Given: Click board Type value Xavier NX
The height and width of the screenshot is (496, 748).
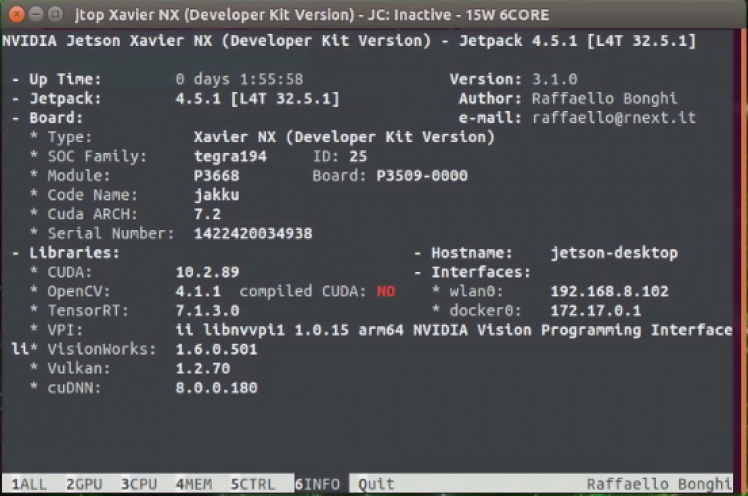Looking at the screenshot, I should point(344,137).
